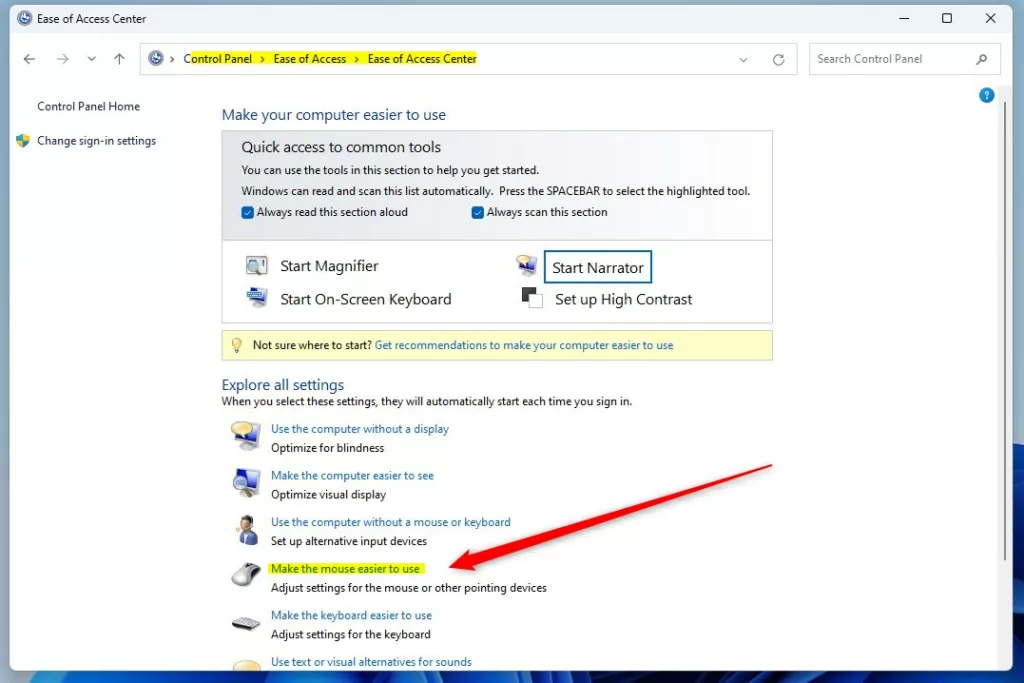Select Control Panel breadcrumb
The height and width of the screenshot is (683, 1024).
[x=217, y=59]
